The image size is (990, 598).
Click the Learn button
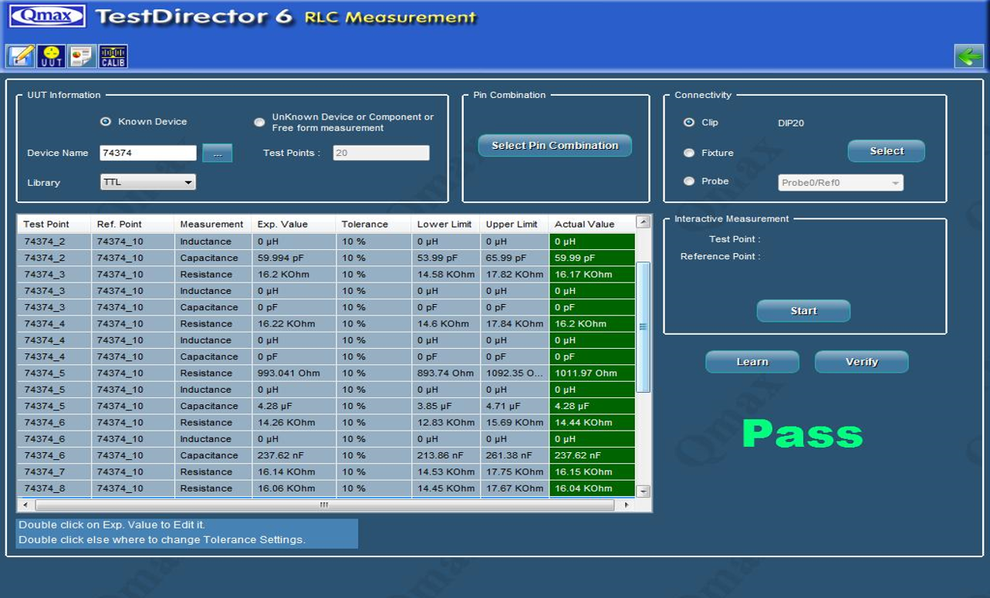coord(752,362)
